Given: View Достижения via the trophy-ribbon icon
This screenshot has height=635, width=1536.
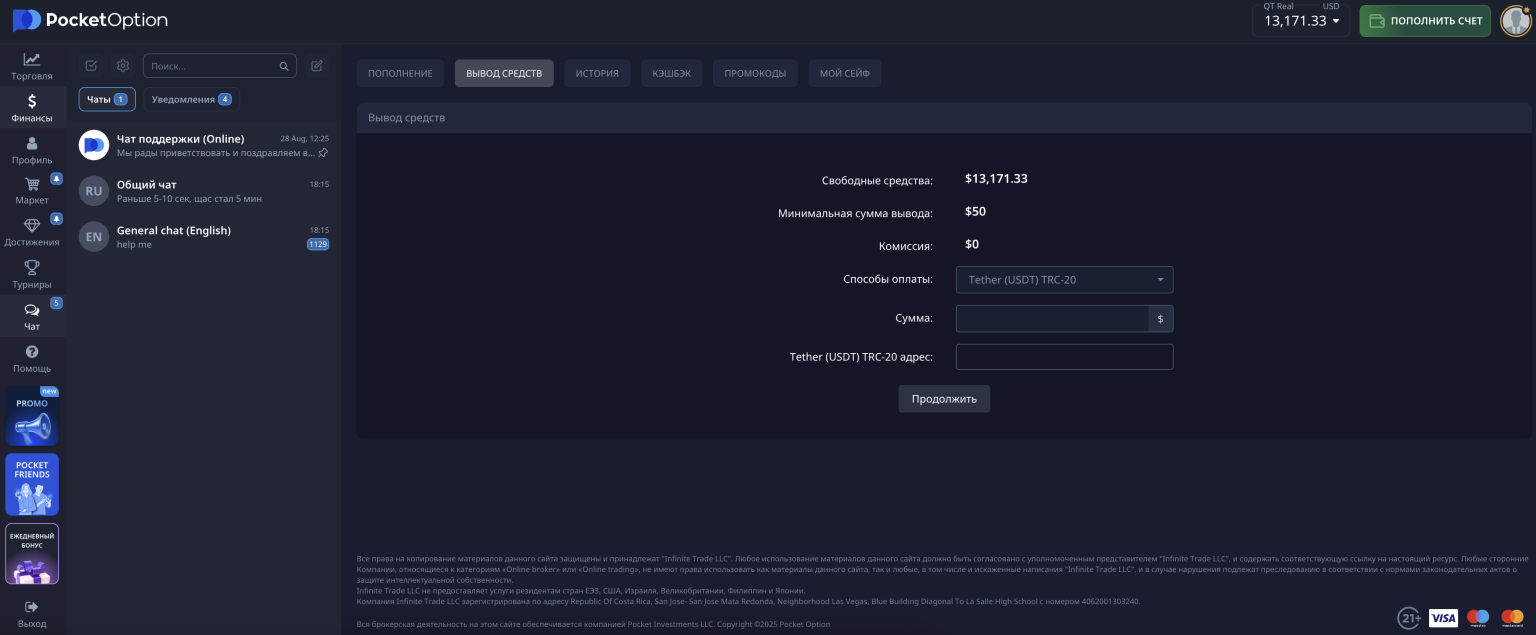Looking at the screenshot, I should 31,231.
